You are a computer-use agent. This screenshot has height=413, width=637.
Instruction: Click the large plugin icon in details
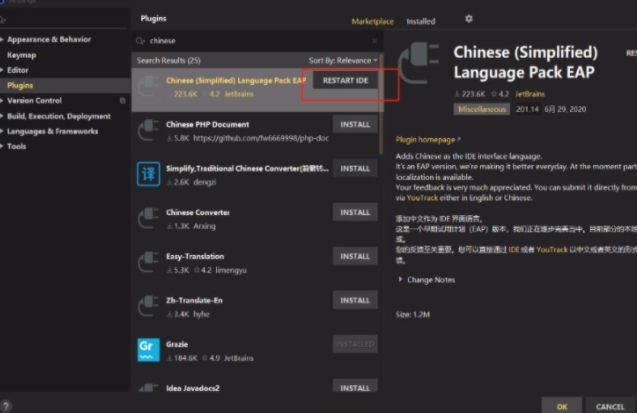point(419,63)
